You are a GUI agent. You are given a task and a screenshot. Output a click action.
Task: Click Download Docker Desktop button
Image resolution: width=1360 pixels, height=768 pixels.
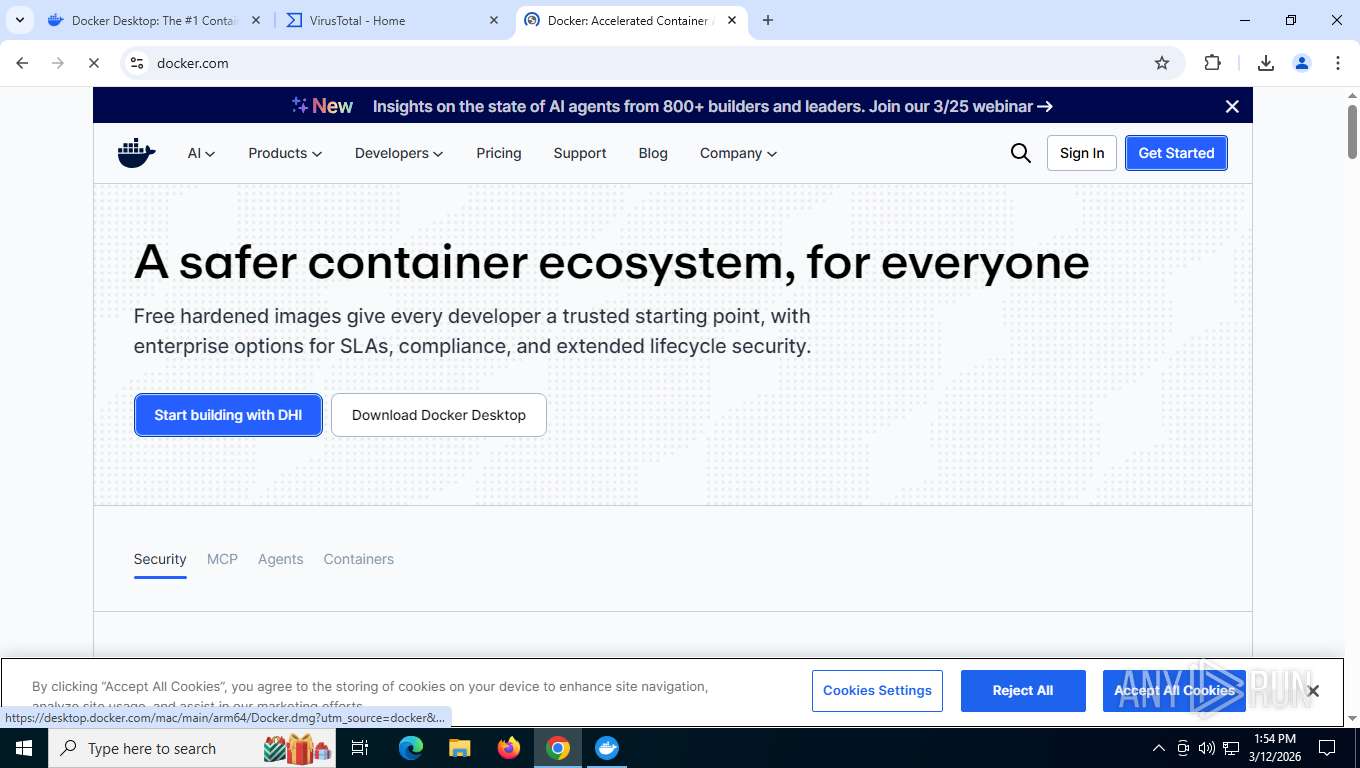pos(439,415)
